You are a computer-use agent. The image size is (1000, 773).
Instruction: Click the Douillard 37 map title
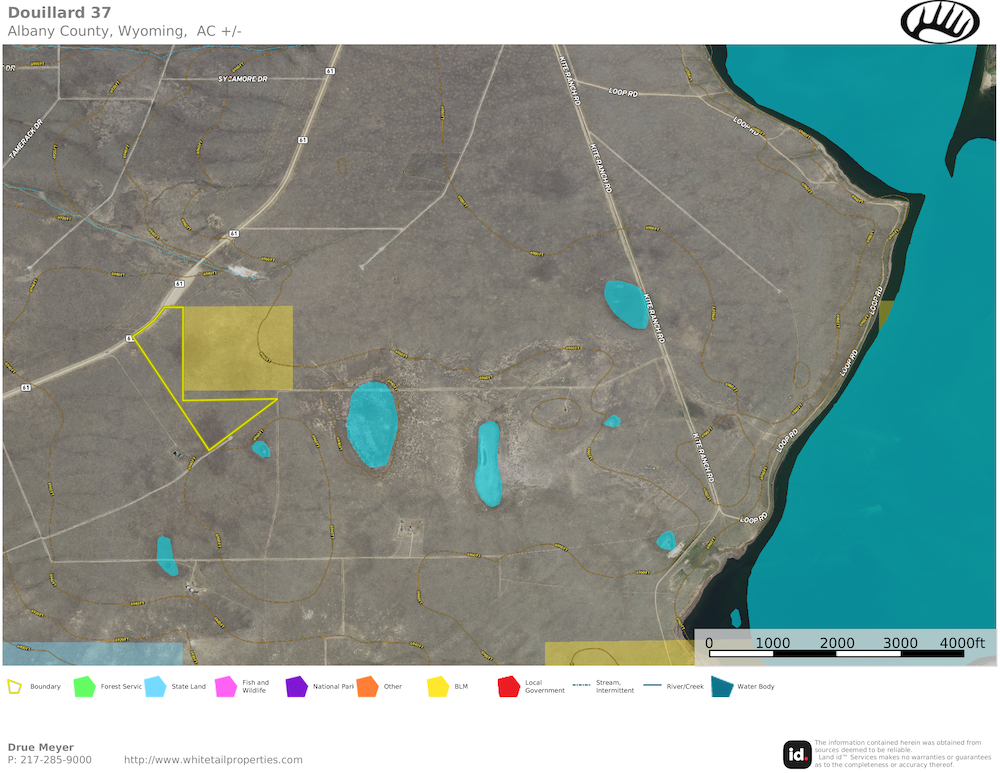(x=59, y=12)
